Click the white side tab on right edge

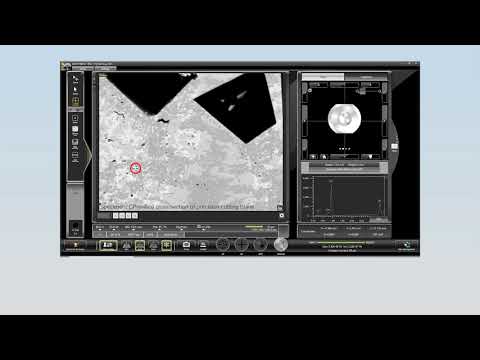click(x=395, y=146)
